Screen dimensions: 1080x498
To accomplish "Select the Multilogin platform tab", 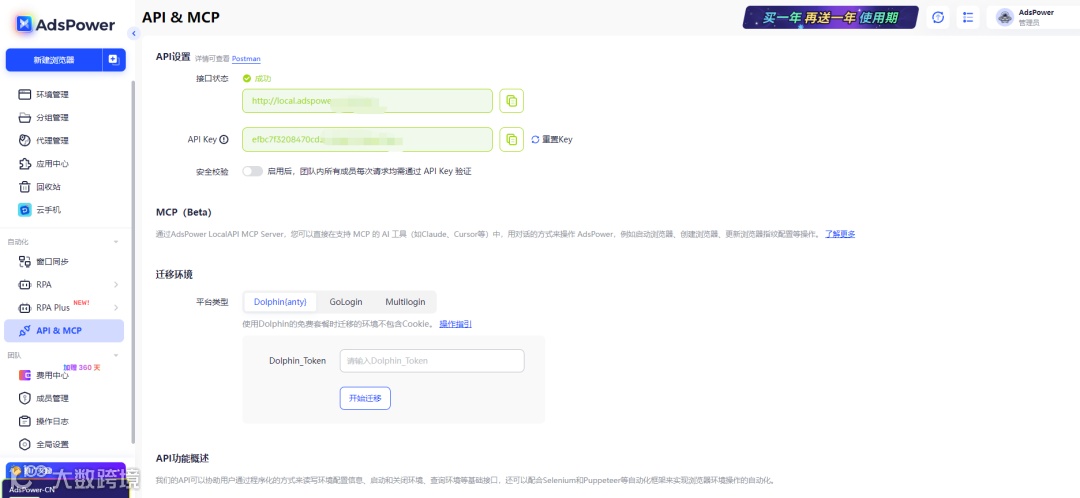I will point(405,302).
